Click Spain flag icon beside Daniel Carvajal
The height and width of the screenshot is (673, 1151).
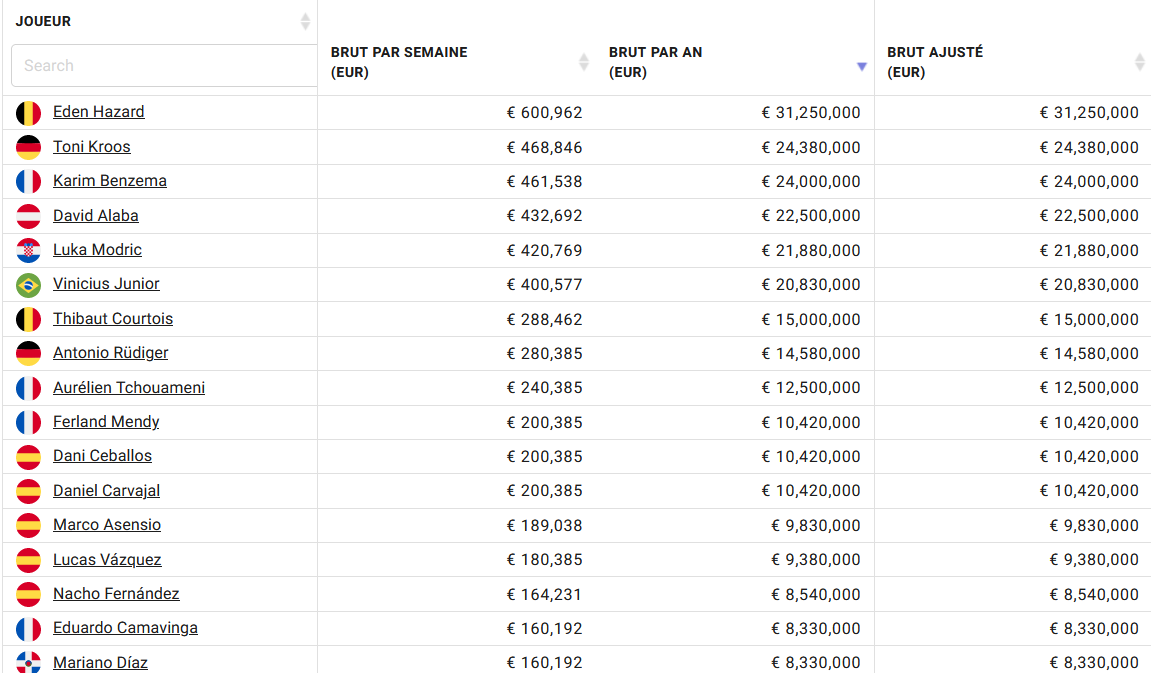coord(29,491)
